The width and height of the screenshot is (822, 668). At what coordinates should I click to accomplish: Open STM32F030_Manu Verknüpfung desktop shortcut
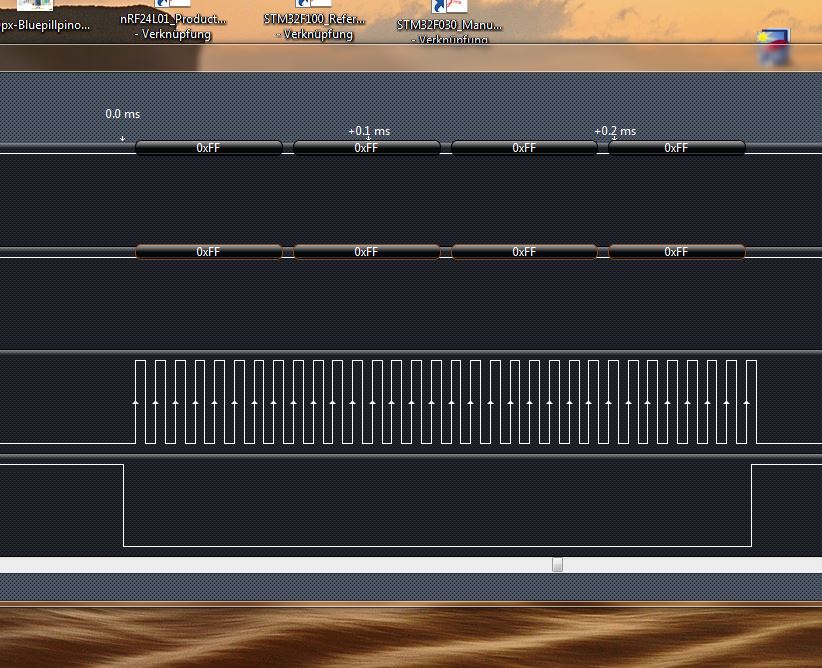point(449,24)
